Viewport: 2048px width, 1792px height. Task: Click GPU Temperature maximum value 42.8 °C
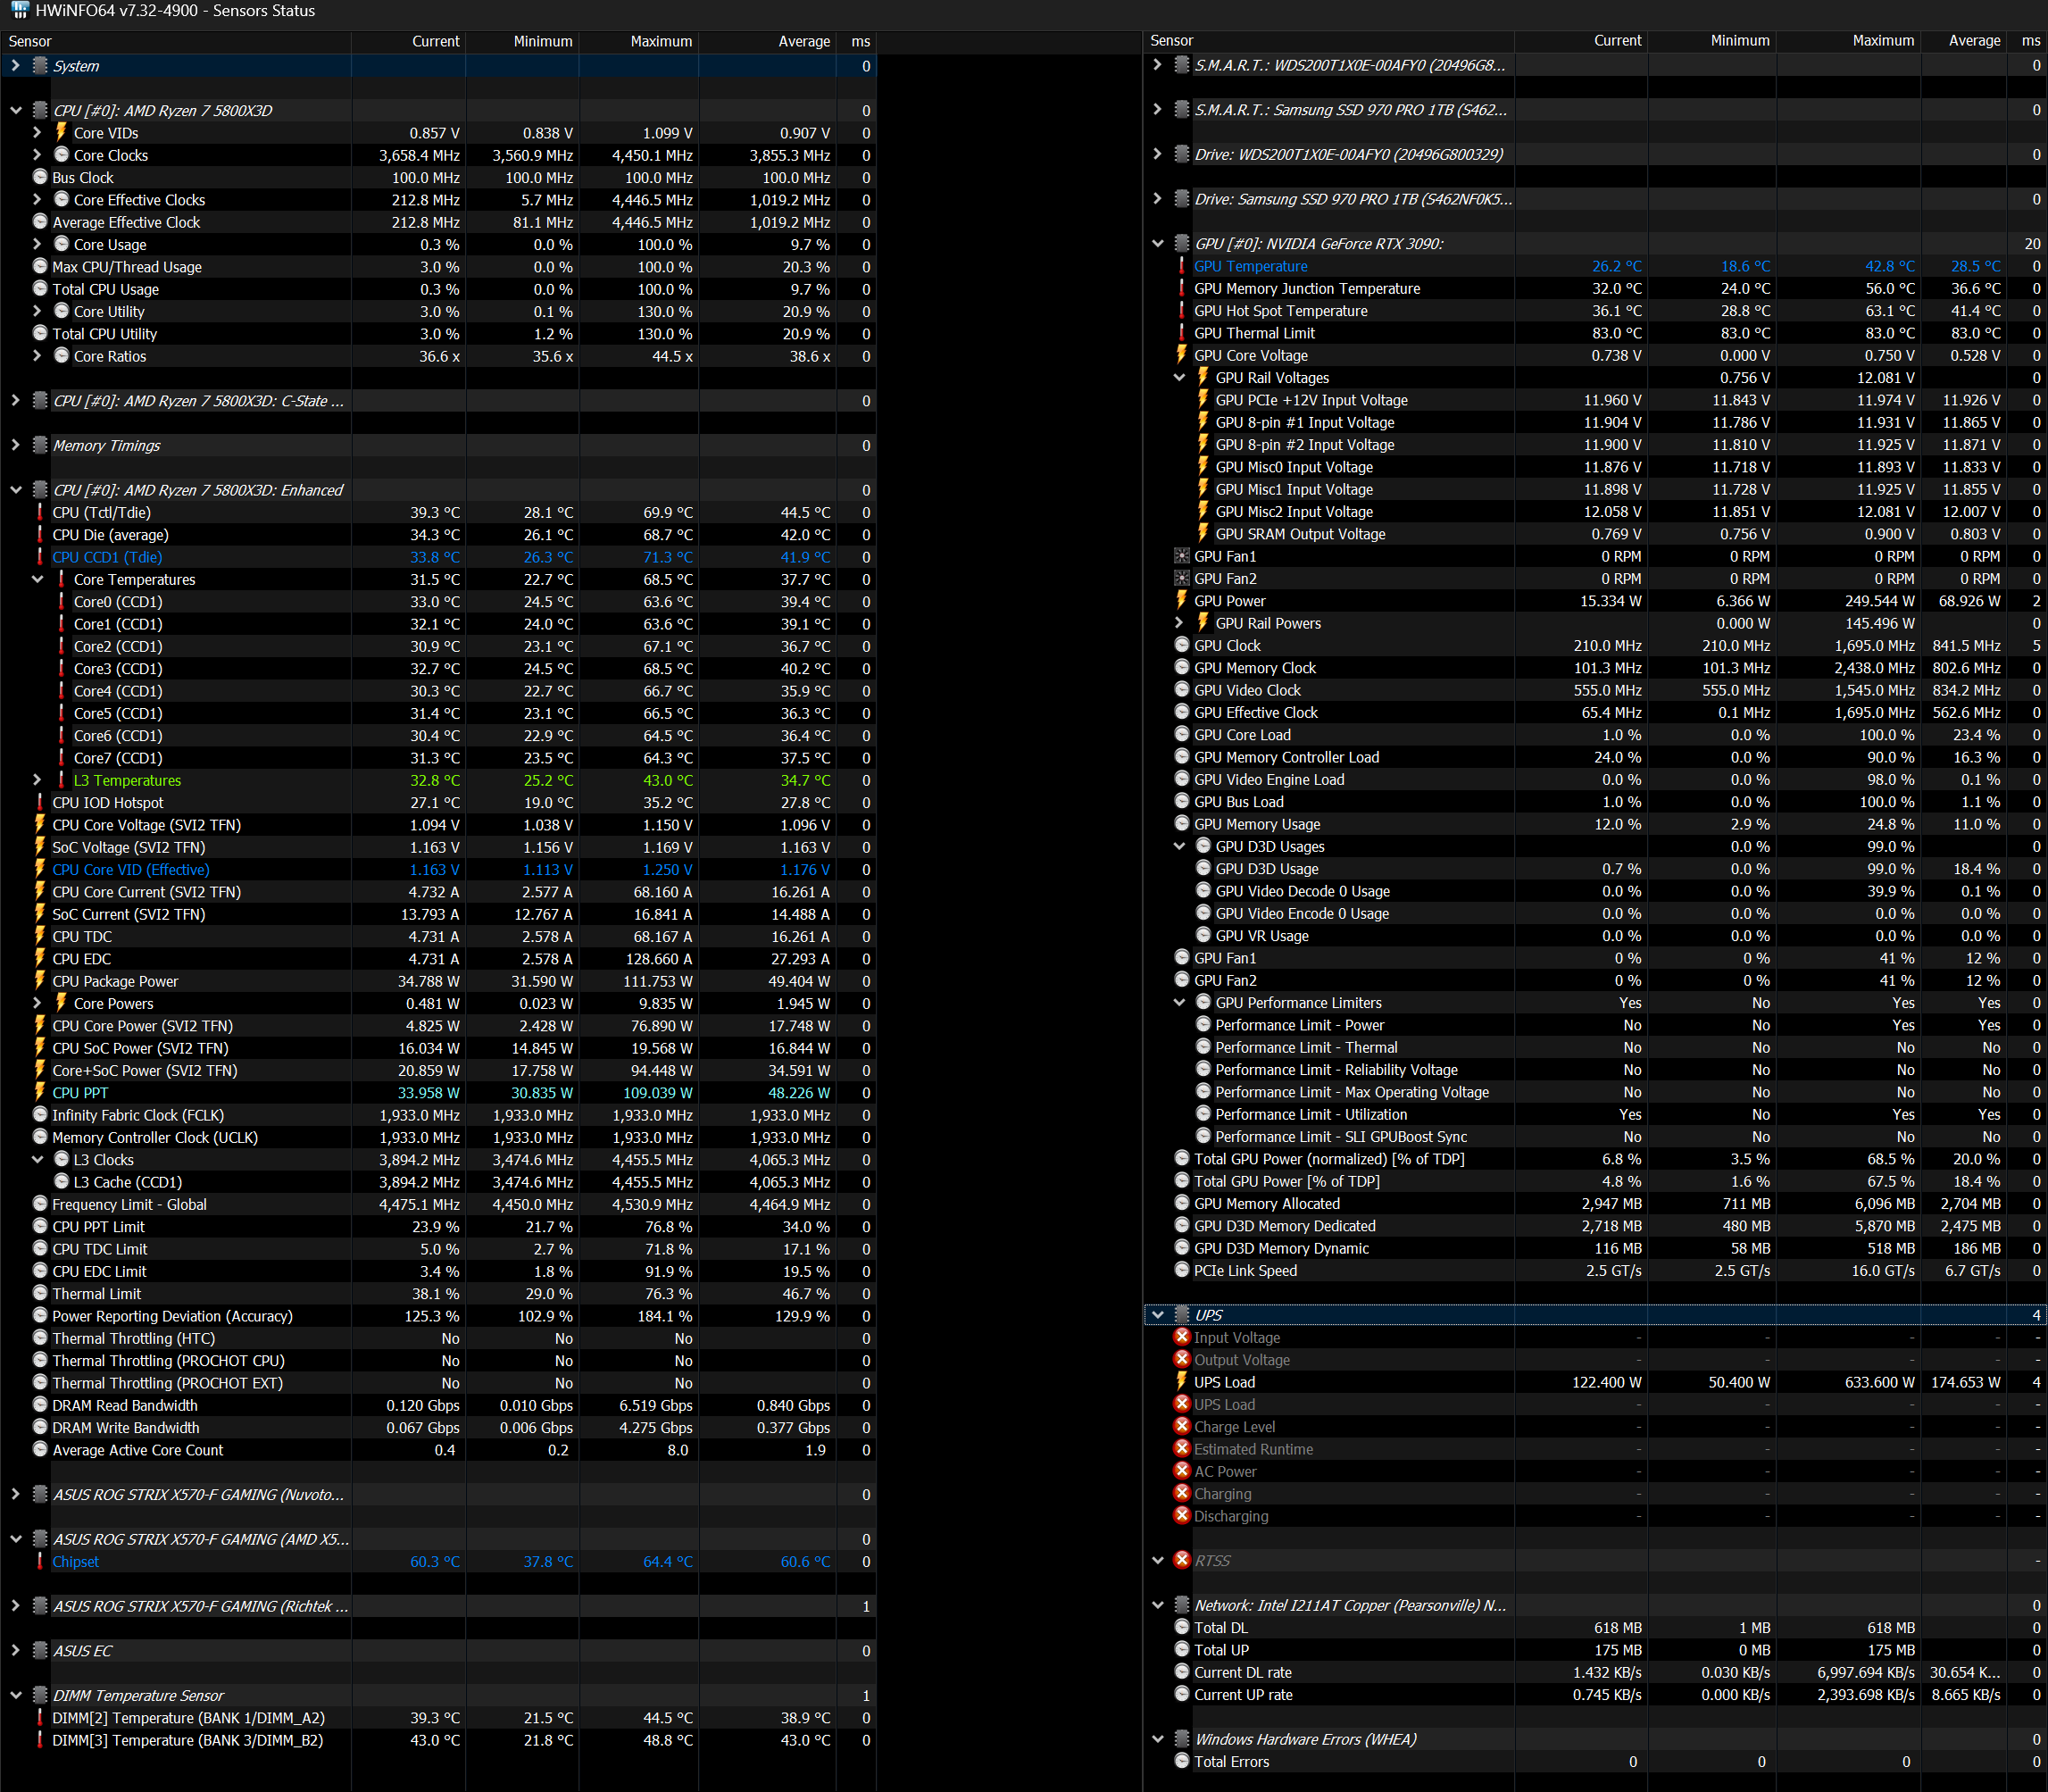pos(1890,266)
